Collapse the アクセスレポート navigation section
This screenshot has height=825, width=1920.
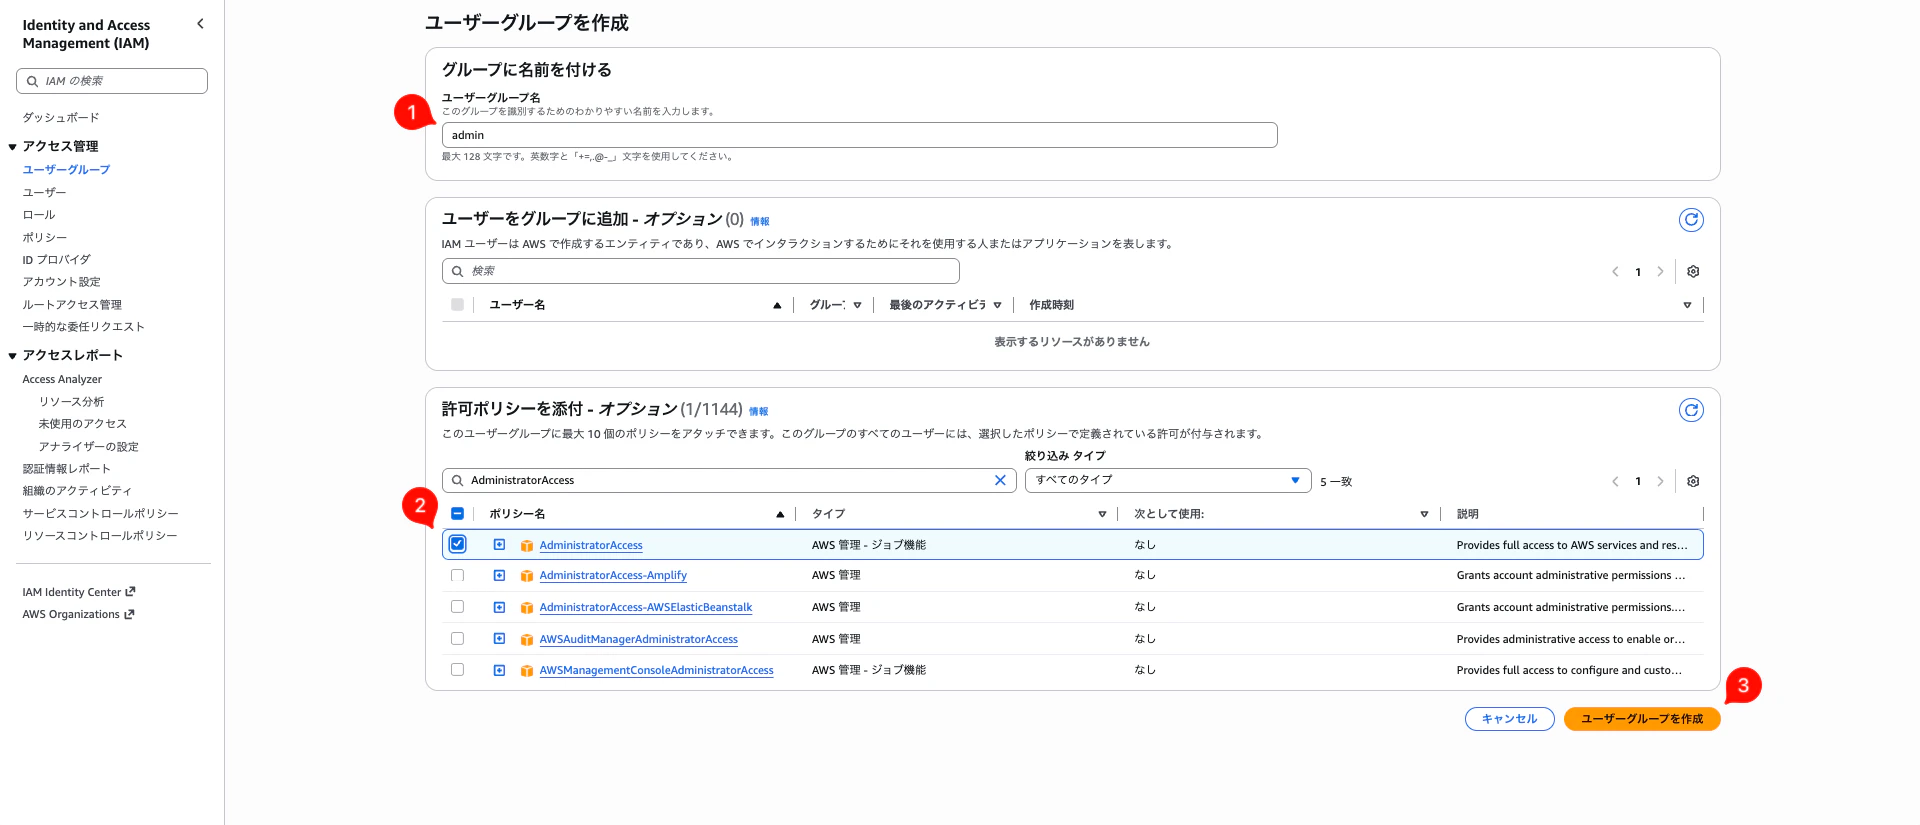tap(12, 356)
